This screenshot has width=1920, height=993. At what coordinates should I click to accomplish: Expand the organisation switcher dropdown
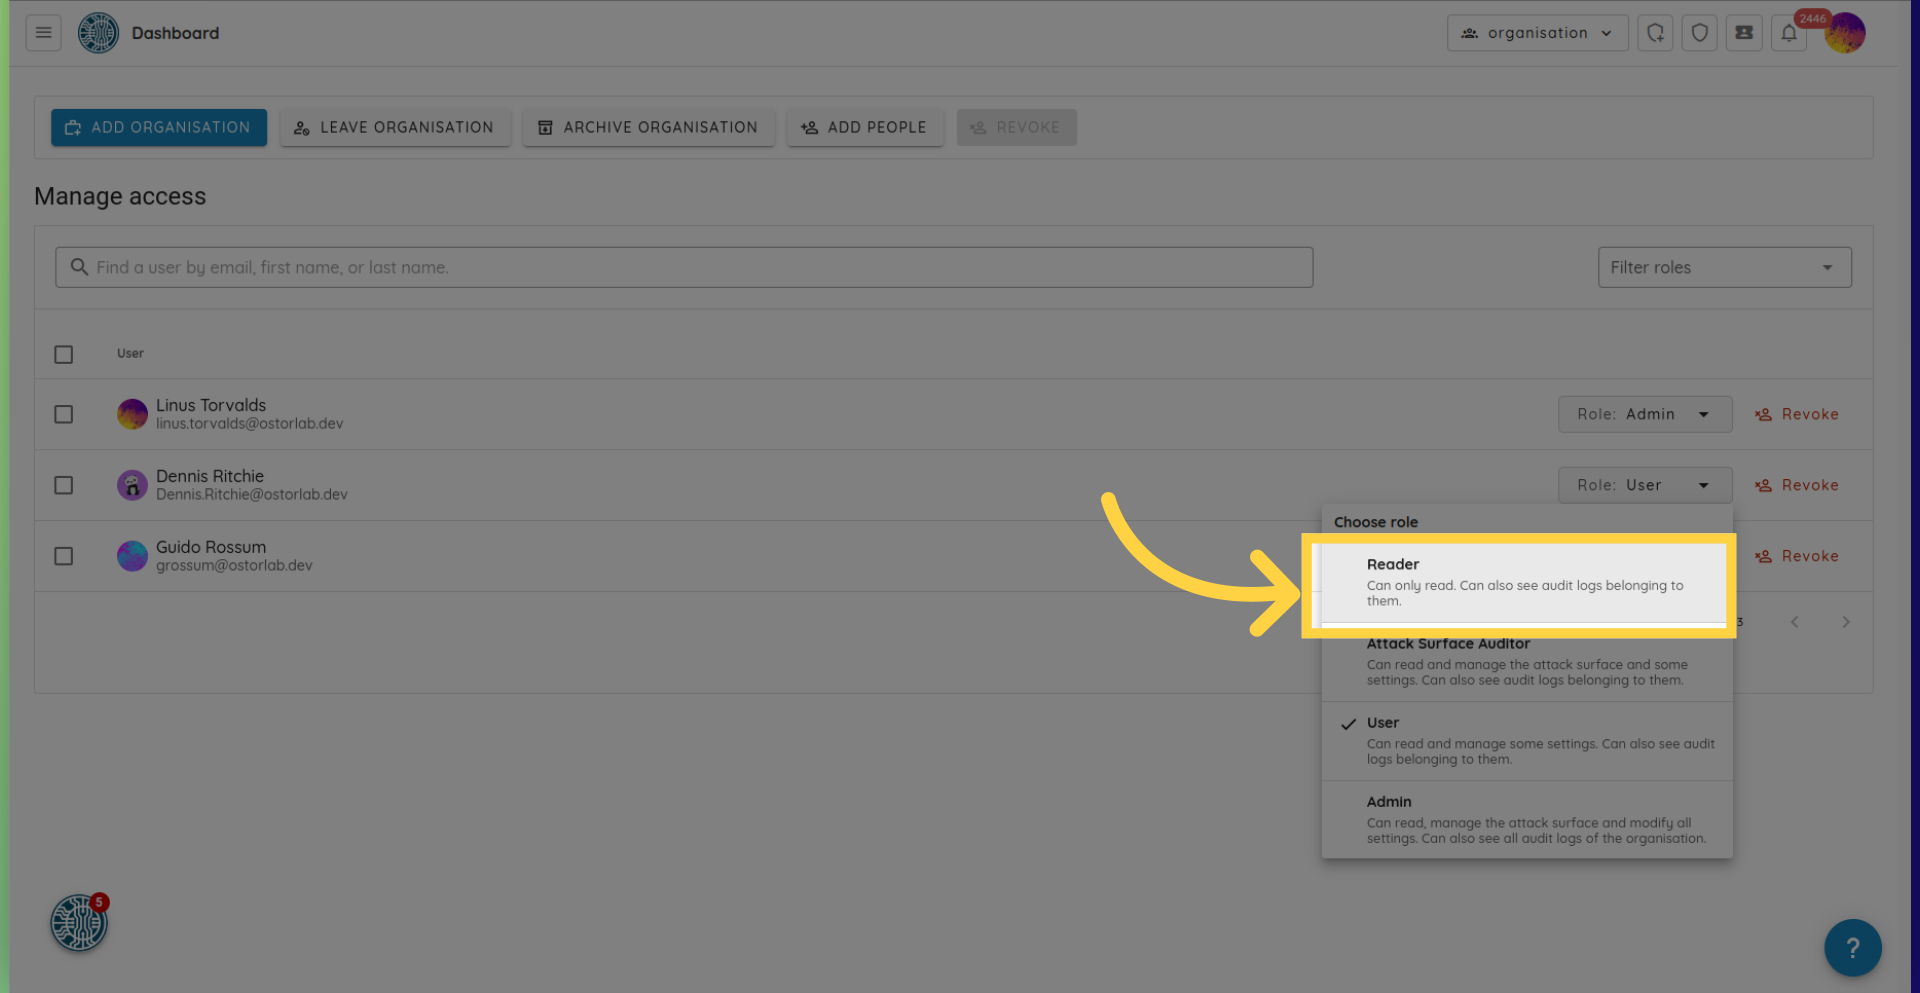tap(1537, 33)
